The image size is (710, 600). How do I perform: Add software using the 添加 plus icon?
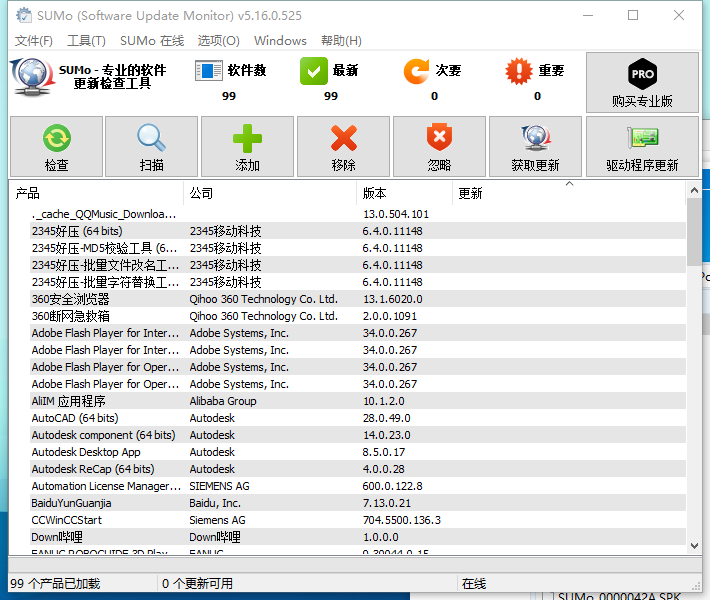pyautogui.click(x=247, y=138)
